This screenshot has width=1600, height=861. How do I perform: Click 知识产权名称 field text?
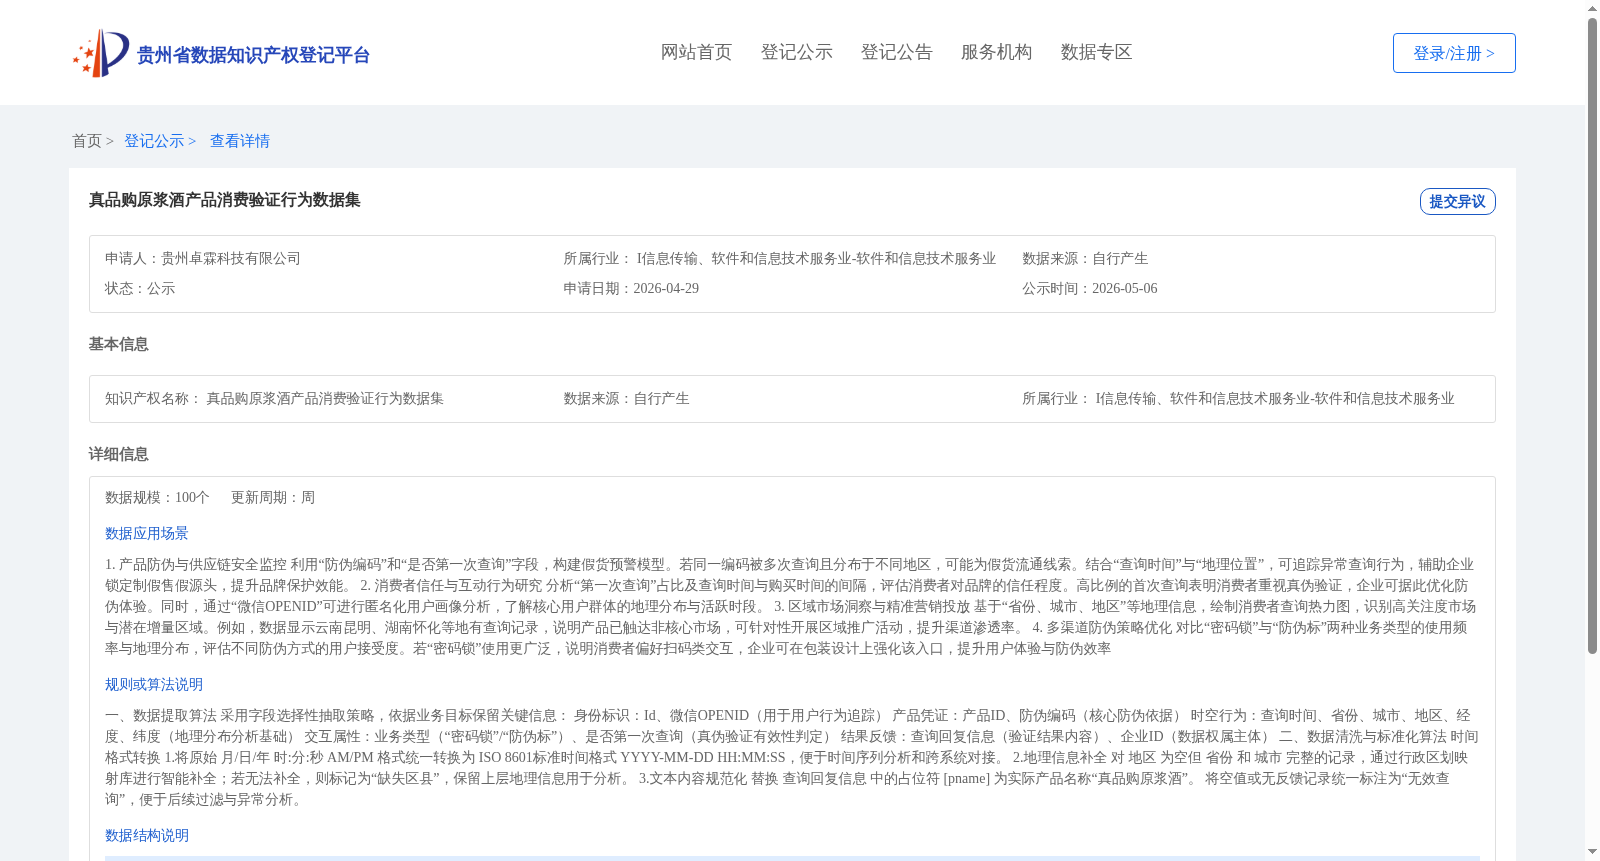[x=274, y=398]
